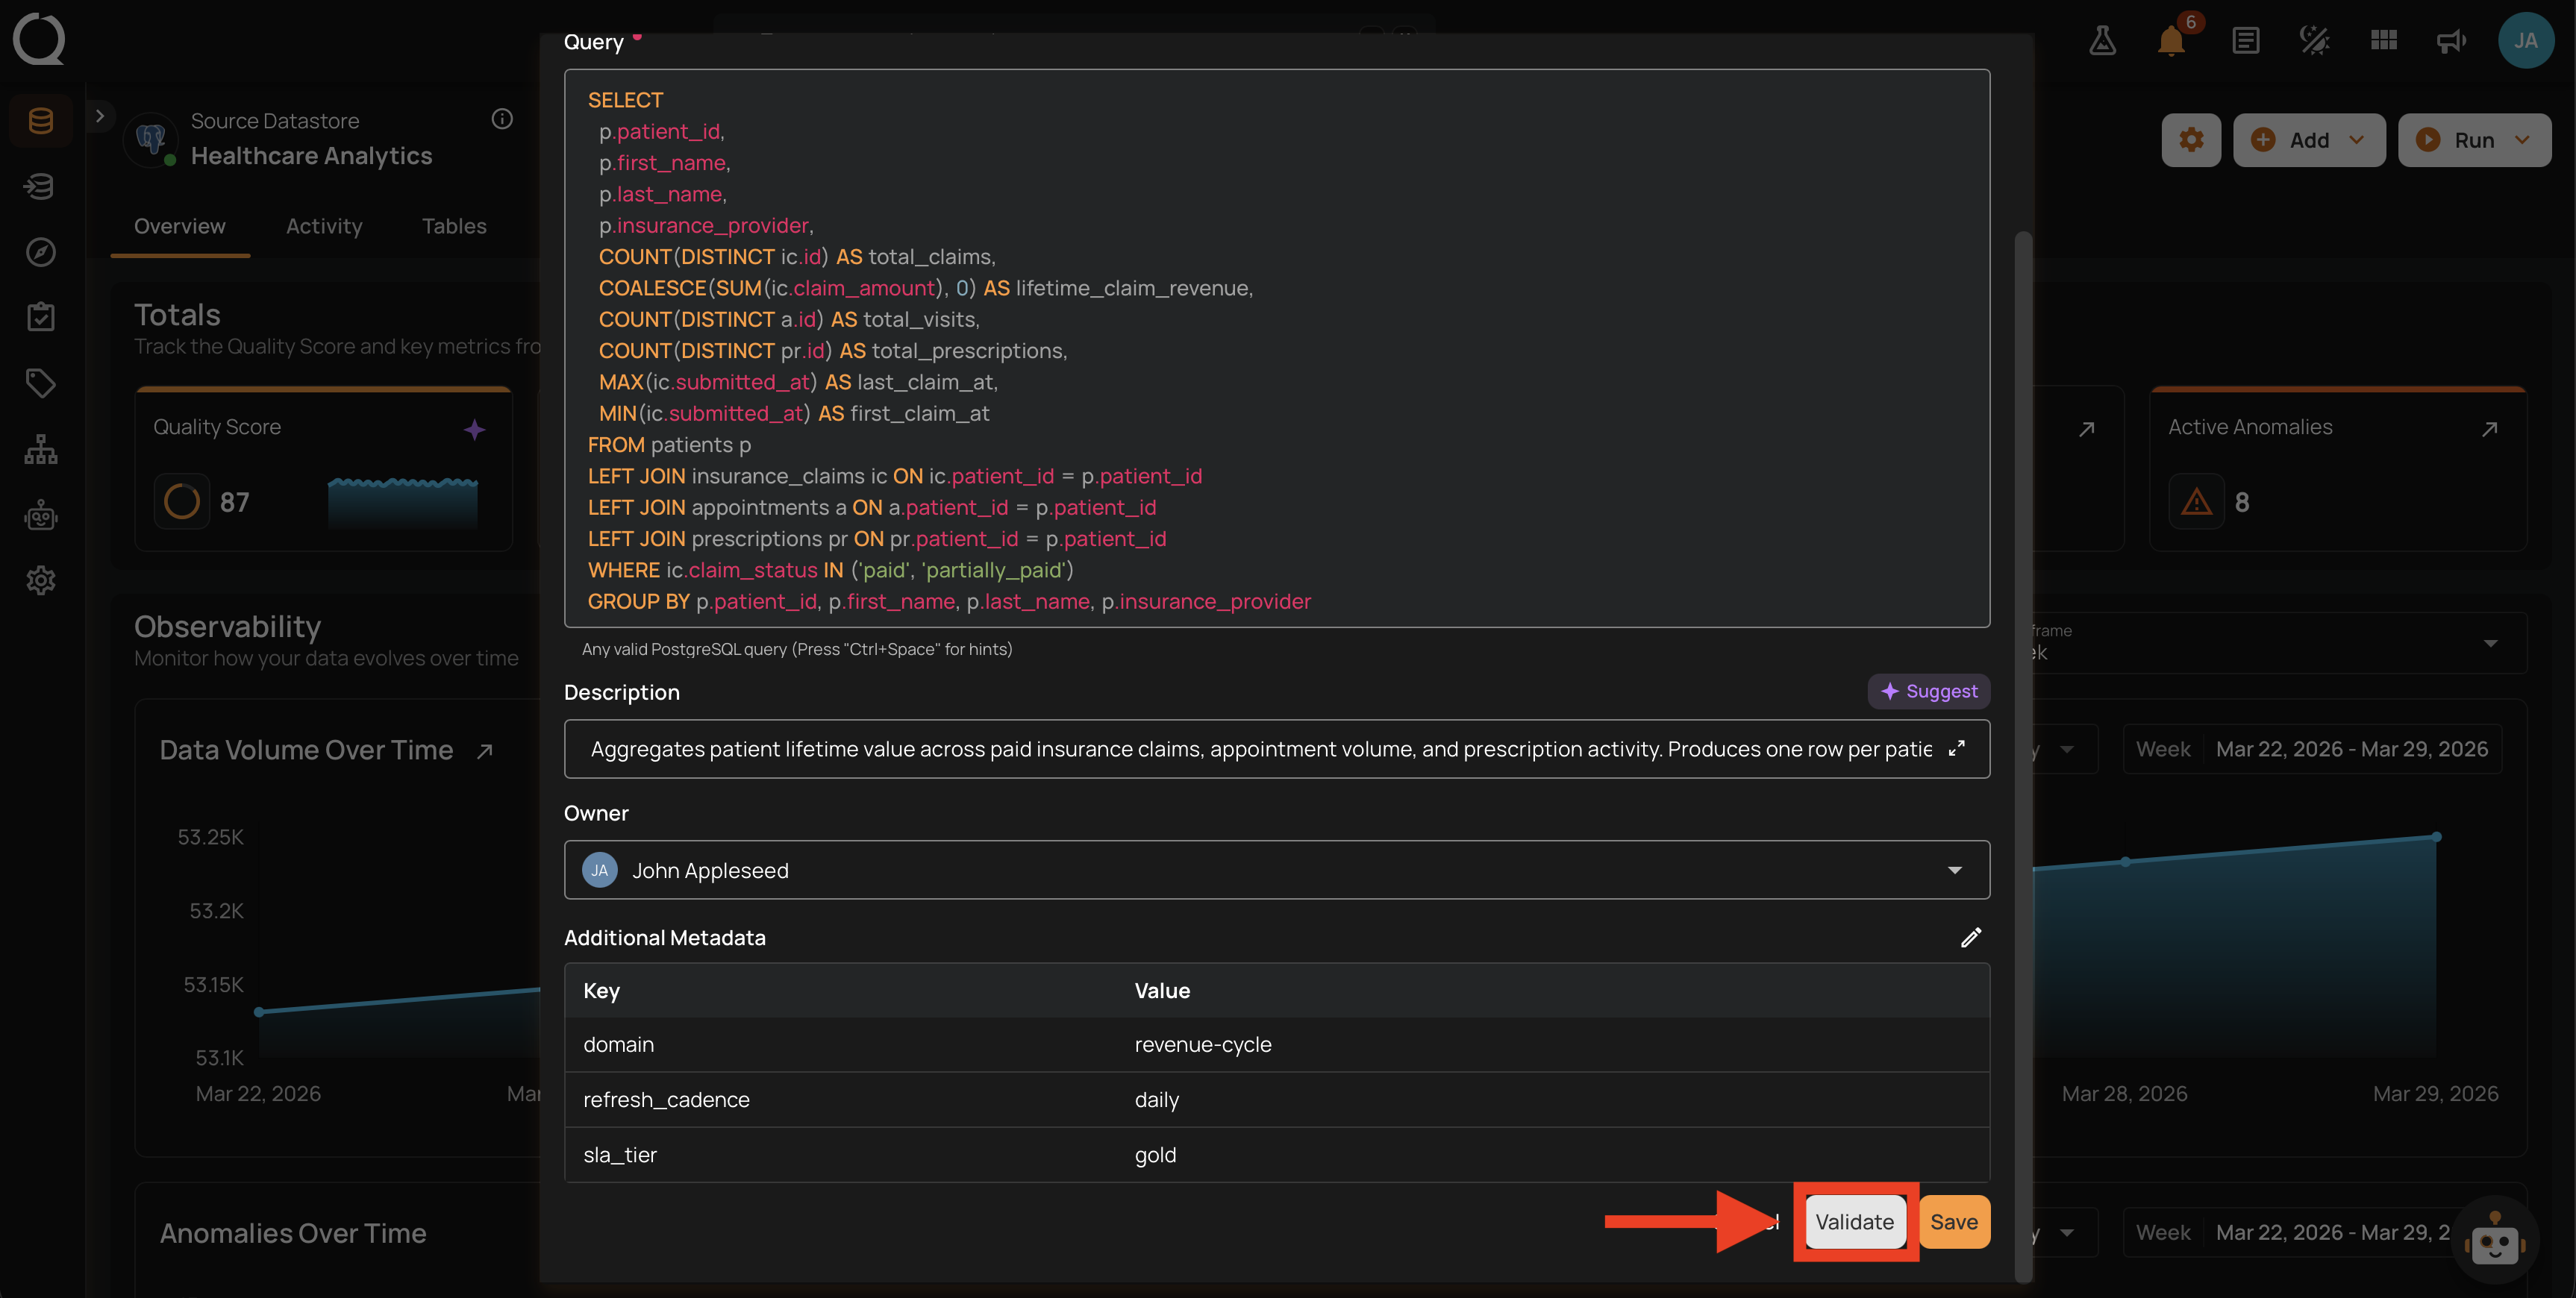
Task: Click the datastore settings gear button
Action: coord(2191,140)
